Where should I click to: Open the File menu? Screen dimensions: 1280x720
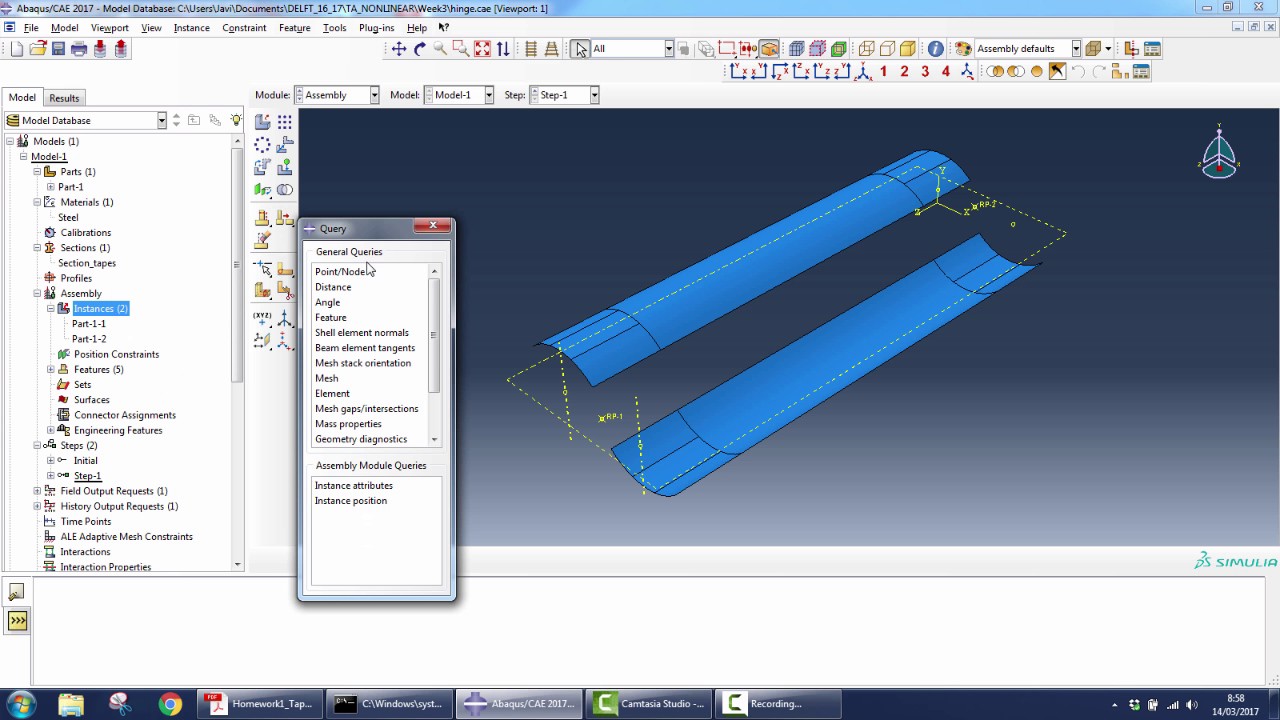pyautogui.click(x=31, y=28)
